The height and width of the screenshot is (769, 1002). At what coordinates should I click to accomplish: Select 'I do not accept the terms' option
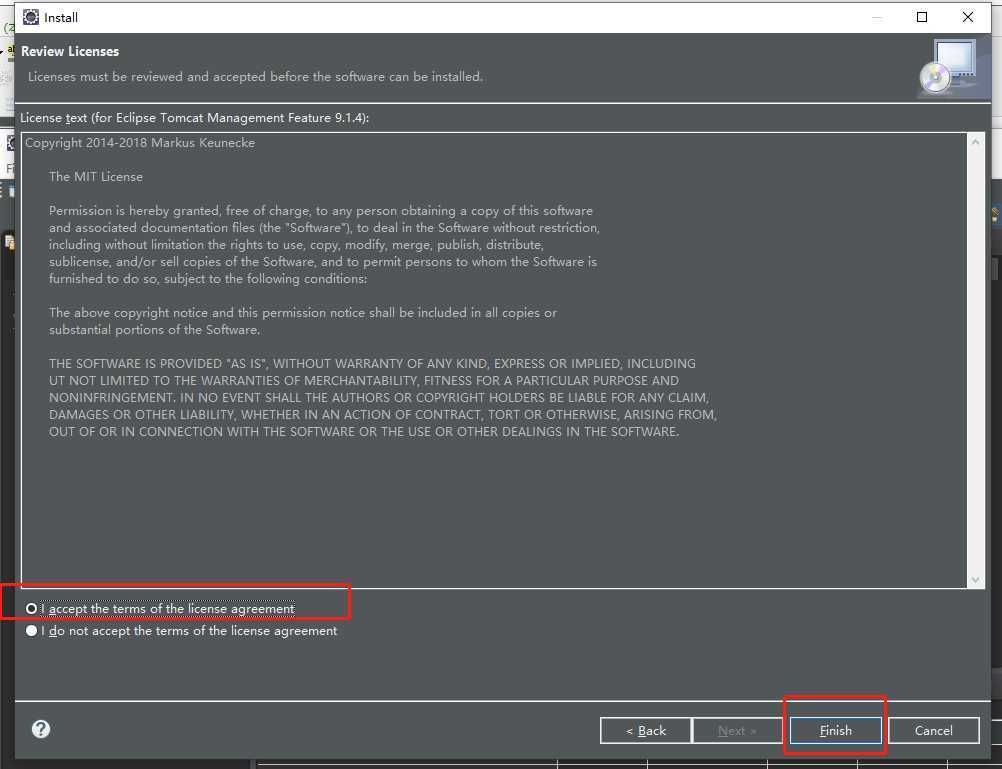pyautogui.click(x=181, y=631)
